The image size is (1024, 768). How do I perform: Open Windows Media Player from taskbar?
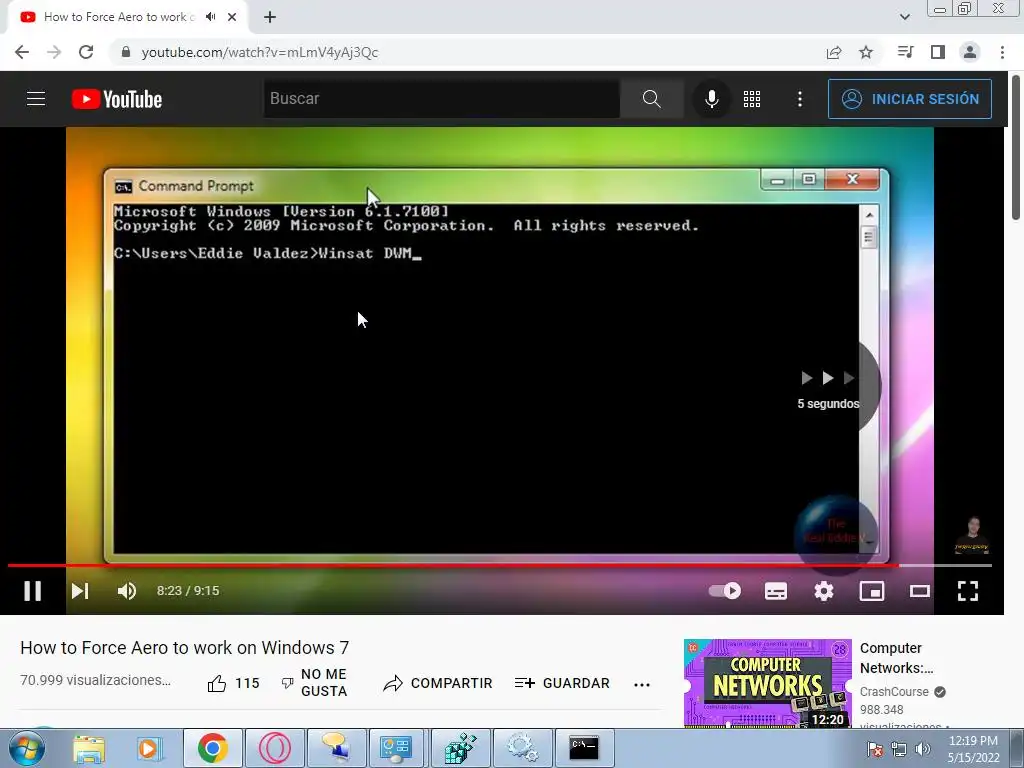pos(150,748)
